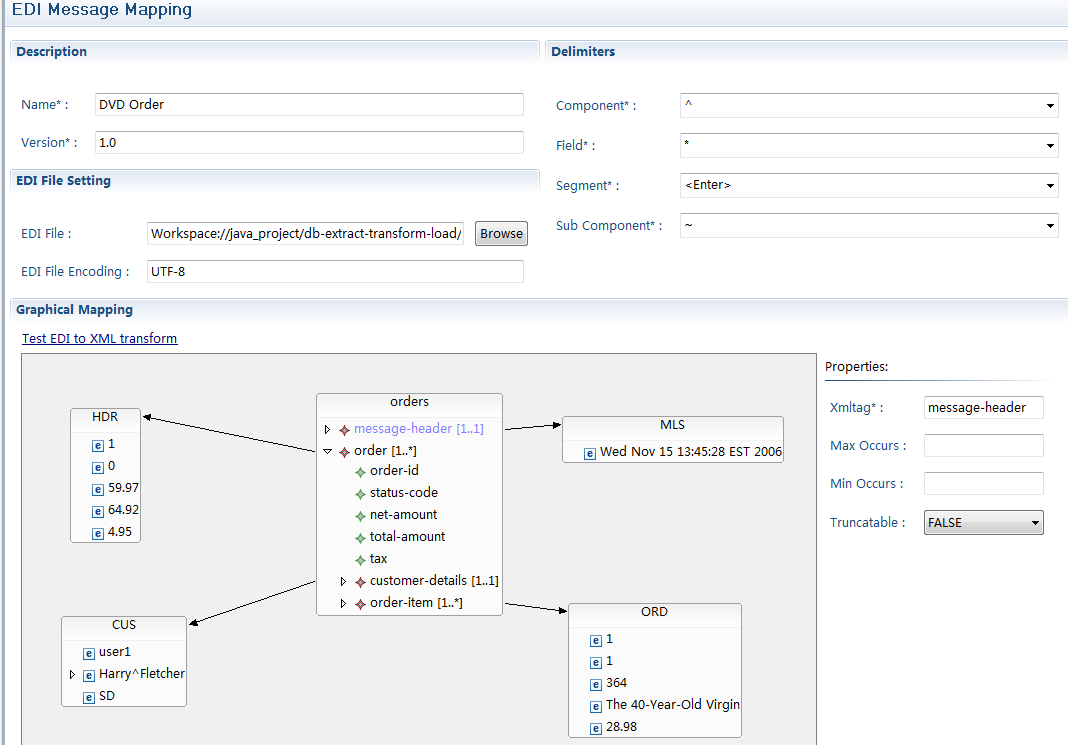Click the Browse button for EDI File
1068x745 pixels.
tap(501, 234)
